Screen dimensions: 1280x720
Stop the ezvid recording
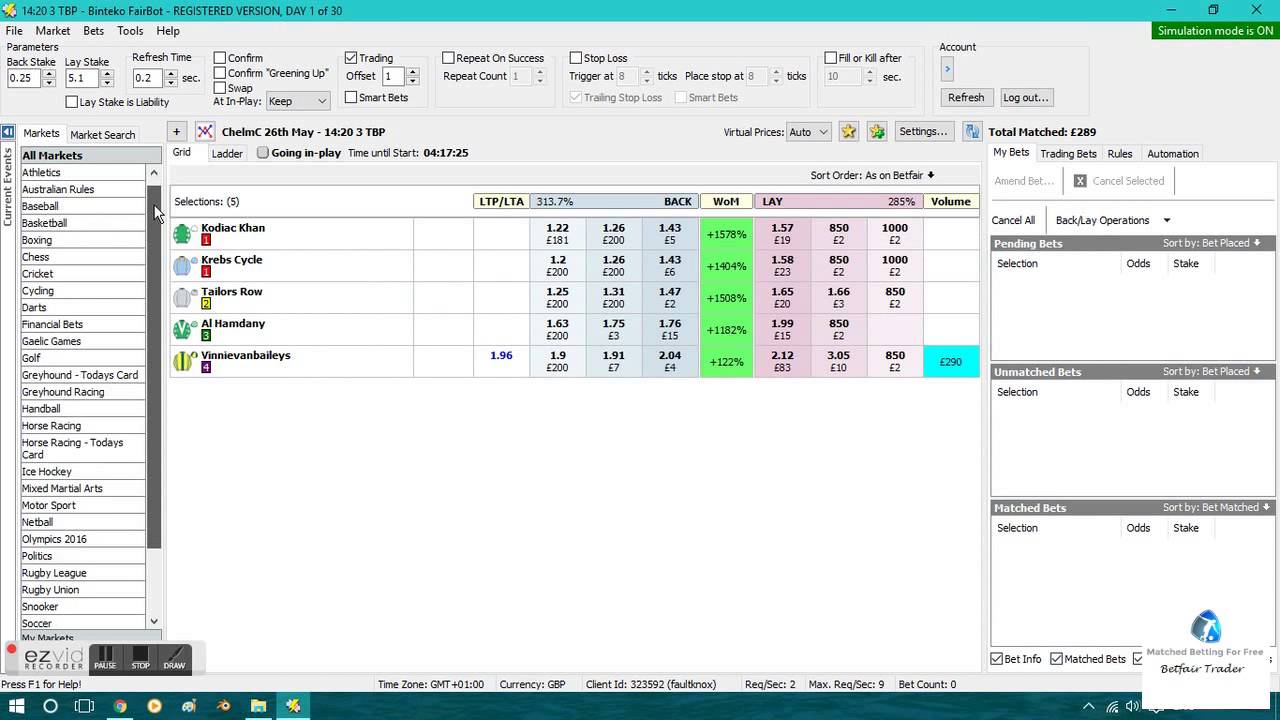point(140,658)
